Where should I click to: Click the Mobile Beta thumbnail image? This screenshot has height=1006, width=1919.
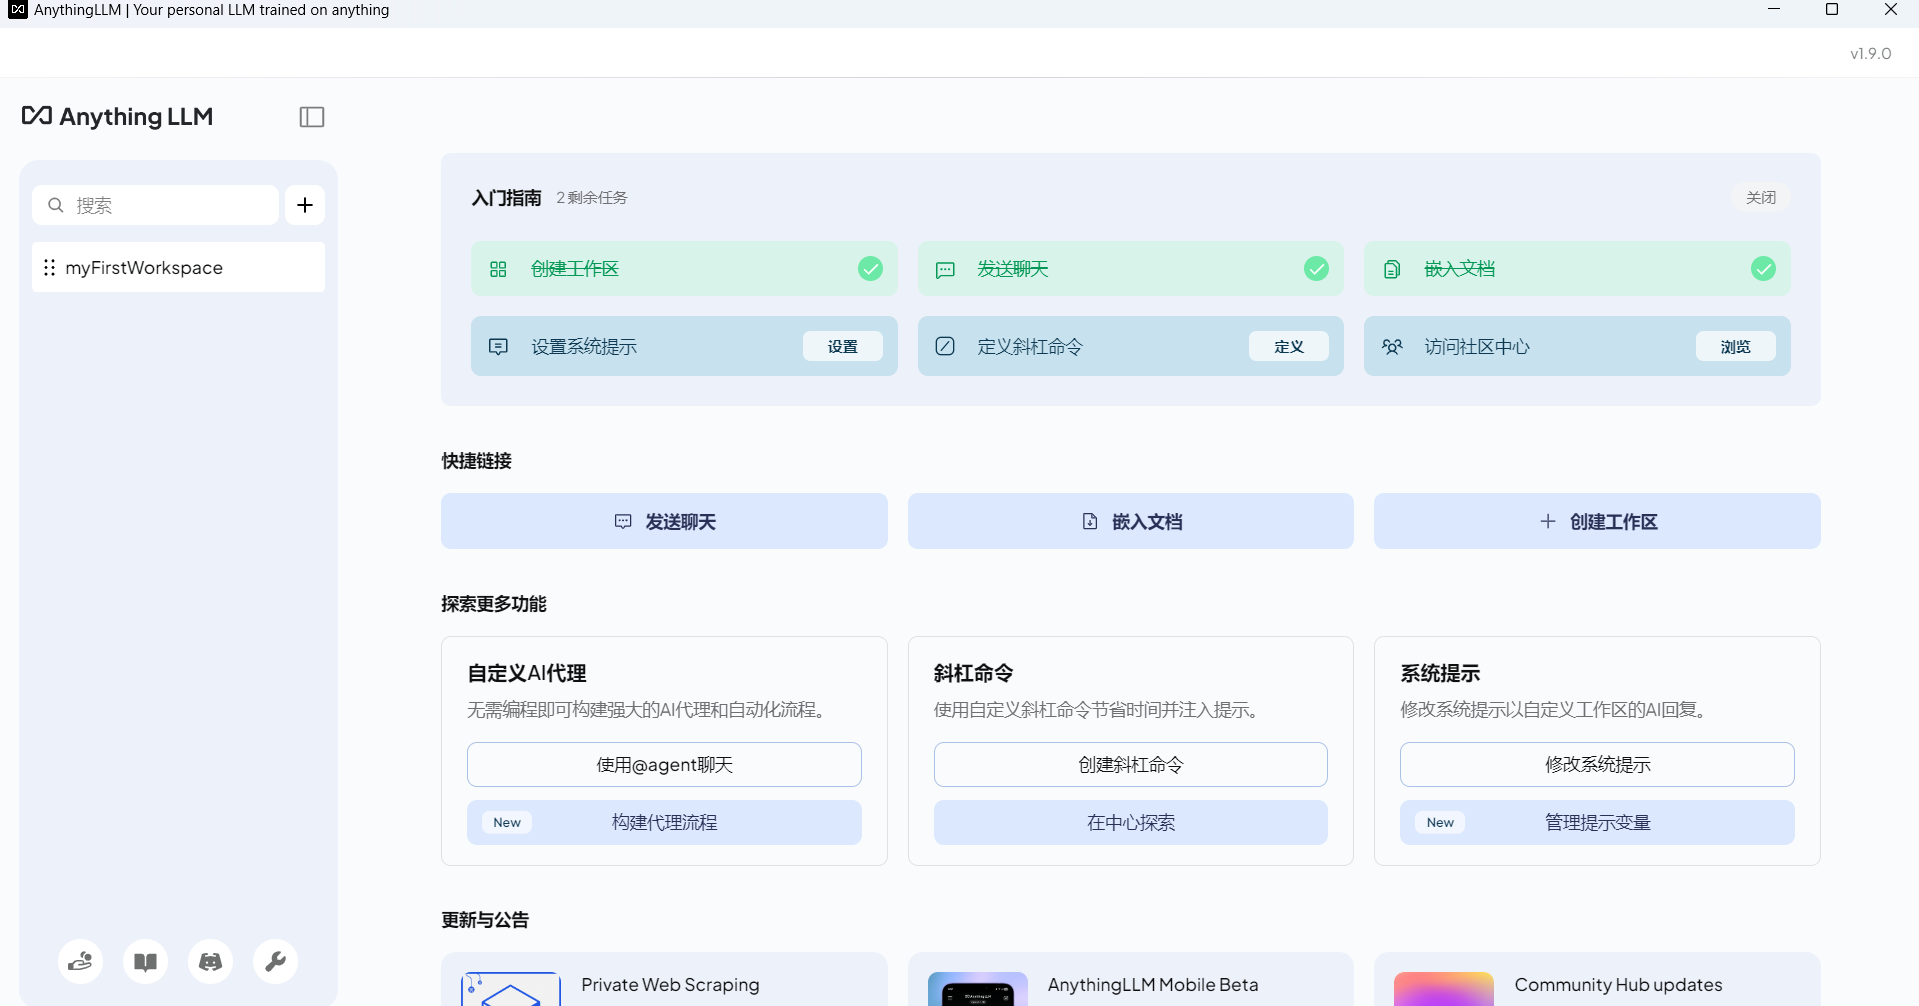pyautogui.click(x=978, y=989)
